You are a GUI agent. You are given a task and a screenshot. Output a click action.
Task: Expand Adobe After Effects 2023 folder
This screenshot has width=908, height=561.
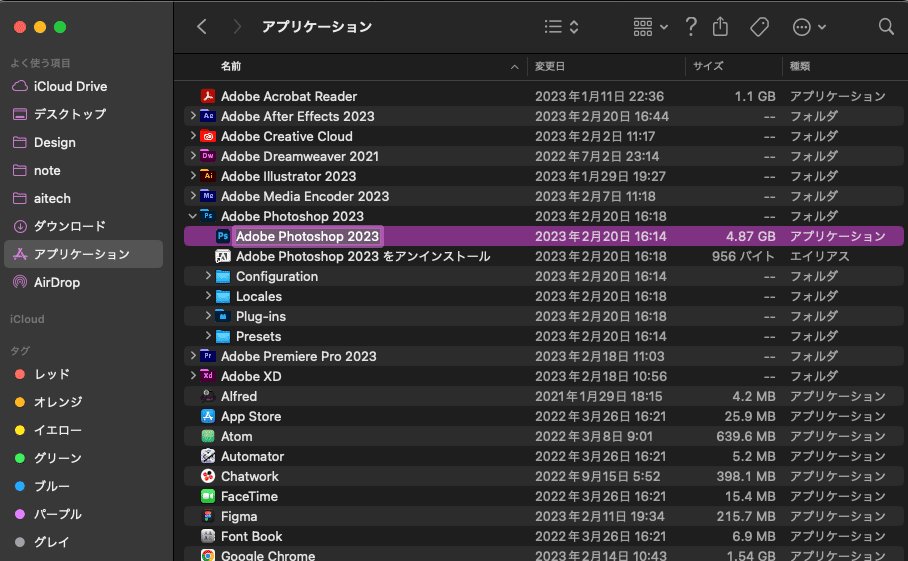(x=193, y=116)
